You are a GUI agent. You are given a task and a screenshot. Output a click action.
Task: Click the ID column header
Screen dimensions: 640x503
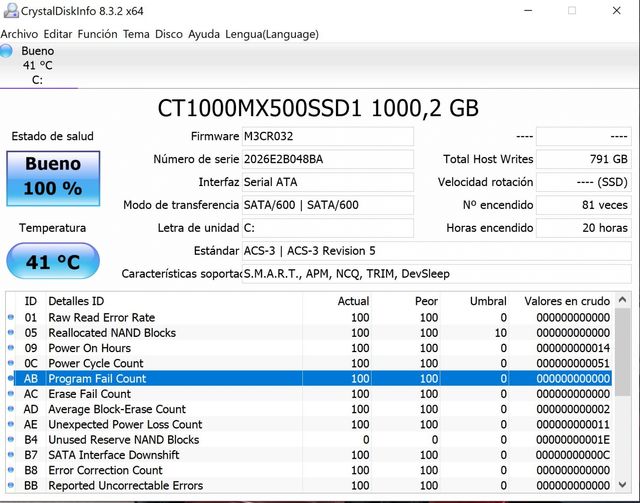30,301
